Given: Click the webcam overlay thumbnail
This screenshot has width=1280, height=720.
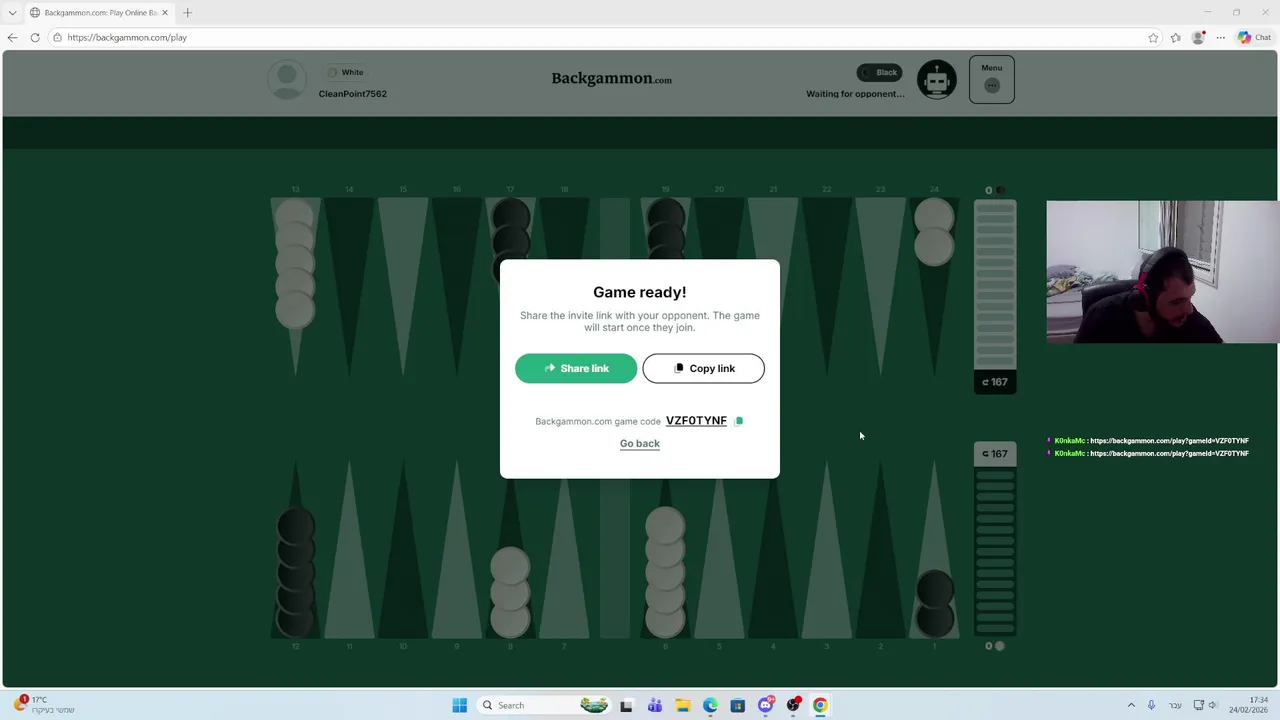Looking at the screenshot, I should click(1163, 272).
